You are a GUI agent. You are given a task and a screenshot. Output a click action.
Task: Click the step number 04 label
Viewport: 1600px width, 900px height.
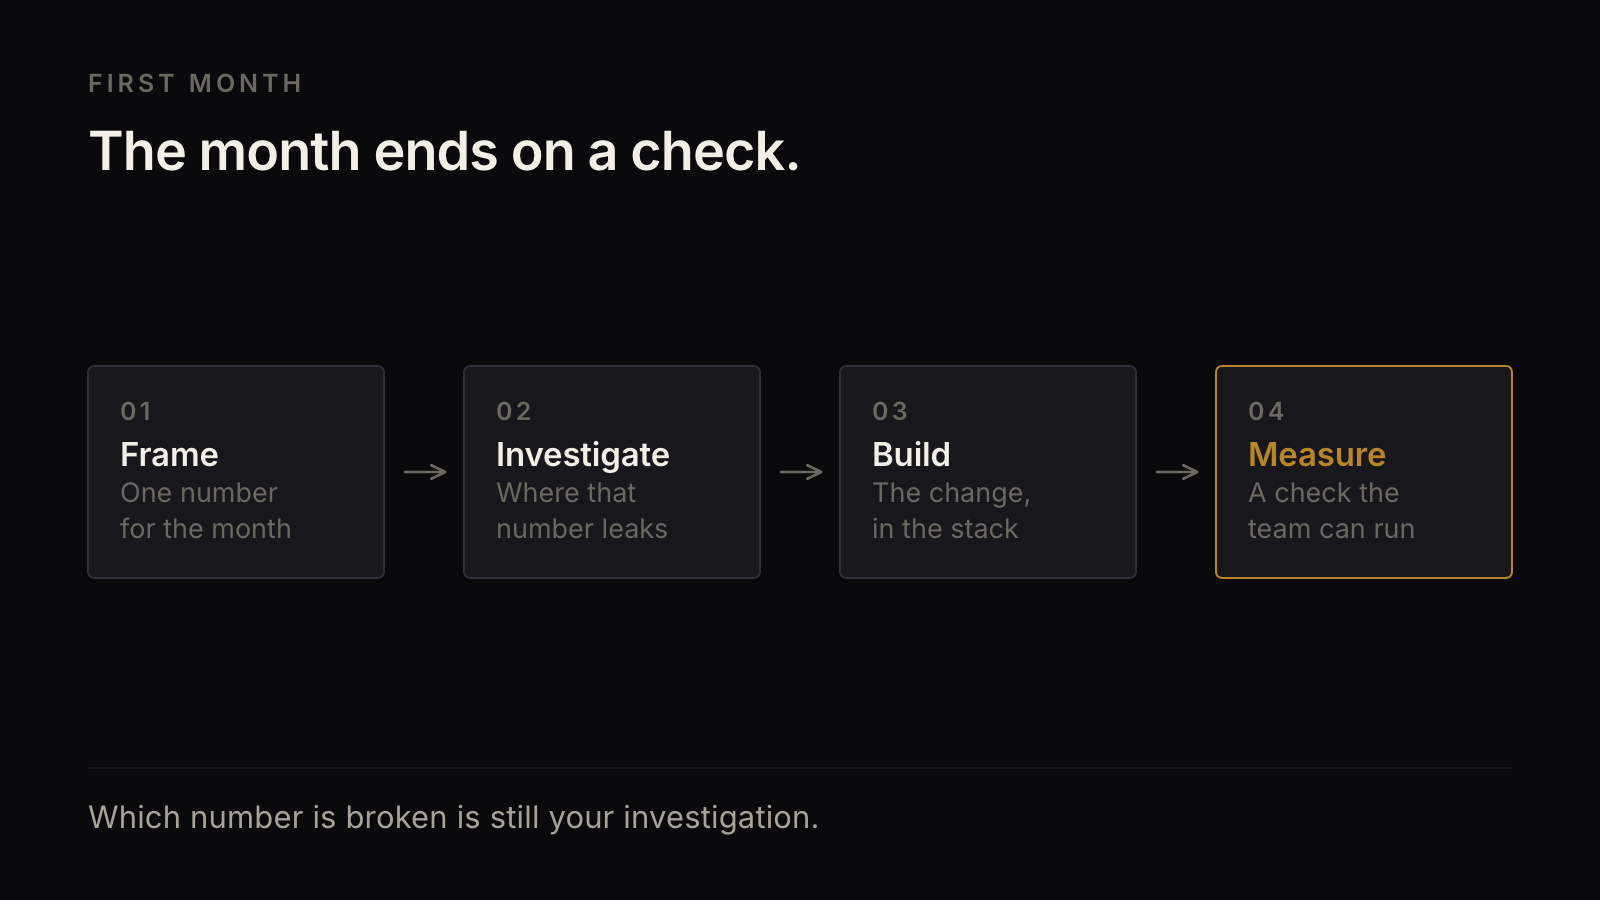pos(1266,411)
